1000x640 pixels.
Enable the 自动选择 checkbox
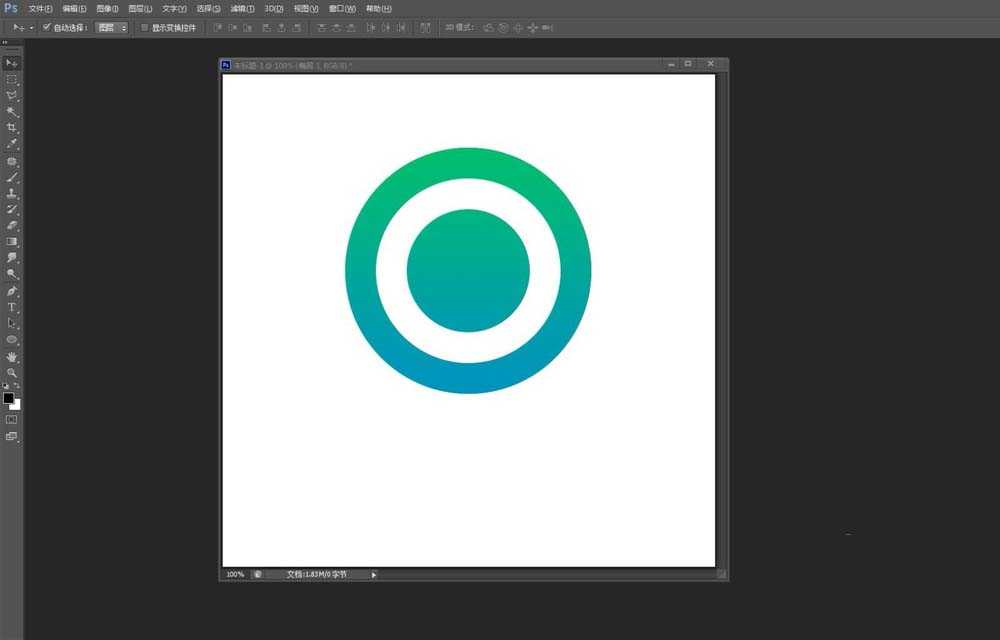click(47, 27)
